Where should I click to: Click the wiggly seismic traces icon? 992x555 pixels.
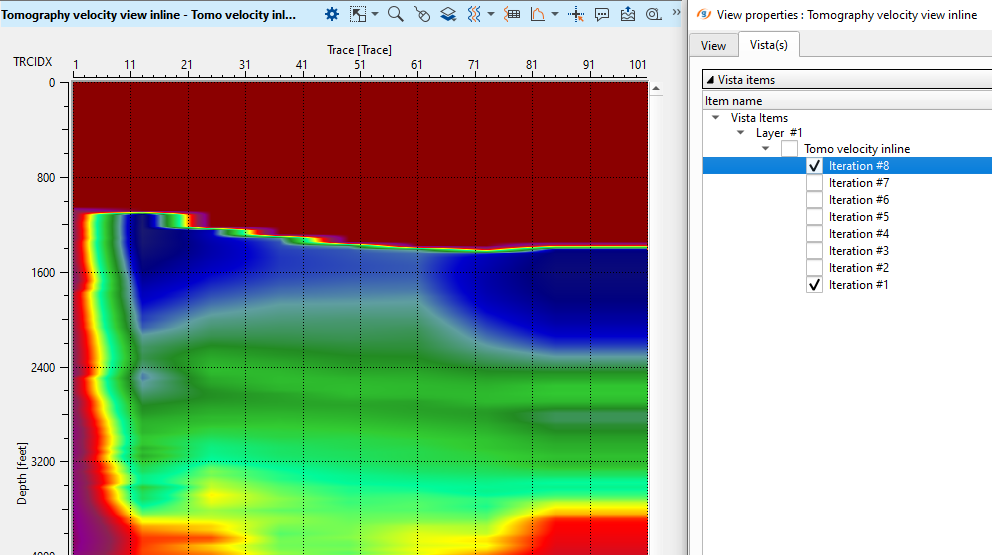pos(475,14)
